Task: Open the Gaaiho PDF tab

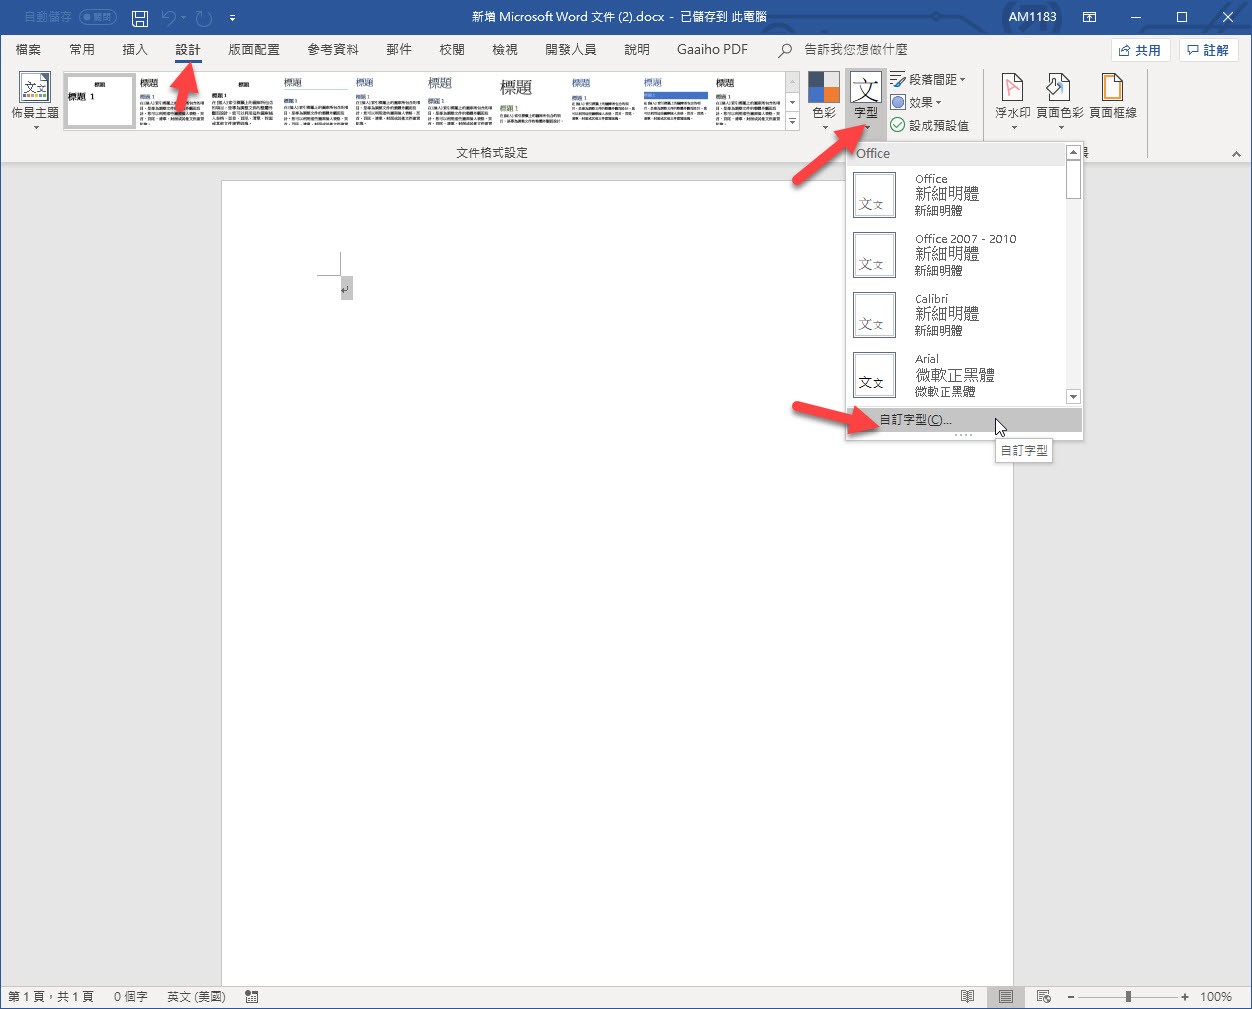Action: coord(712,49)
